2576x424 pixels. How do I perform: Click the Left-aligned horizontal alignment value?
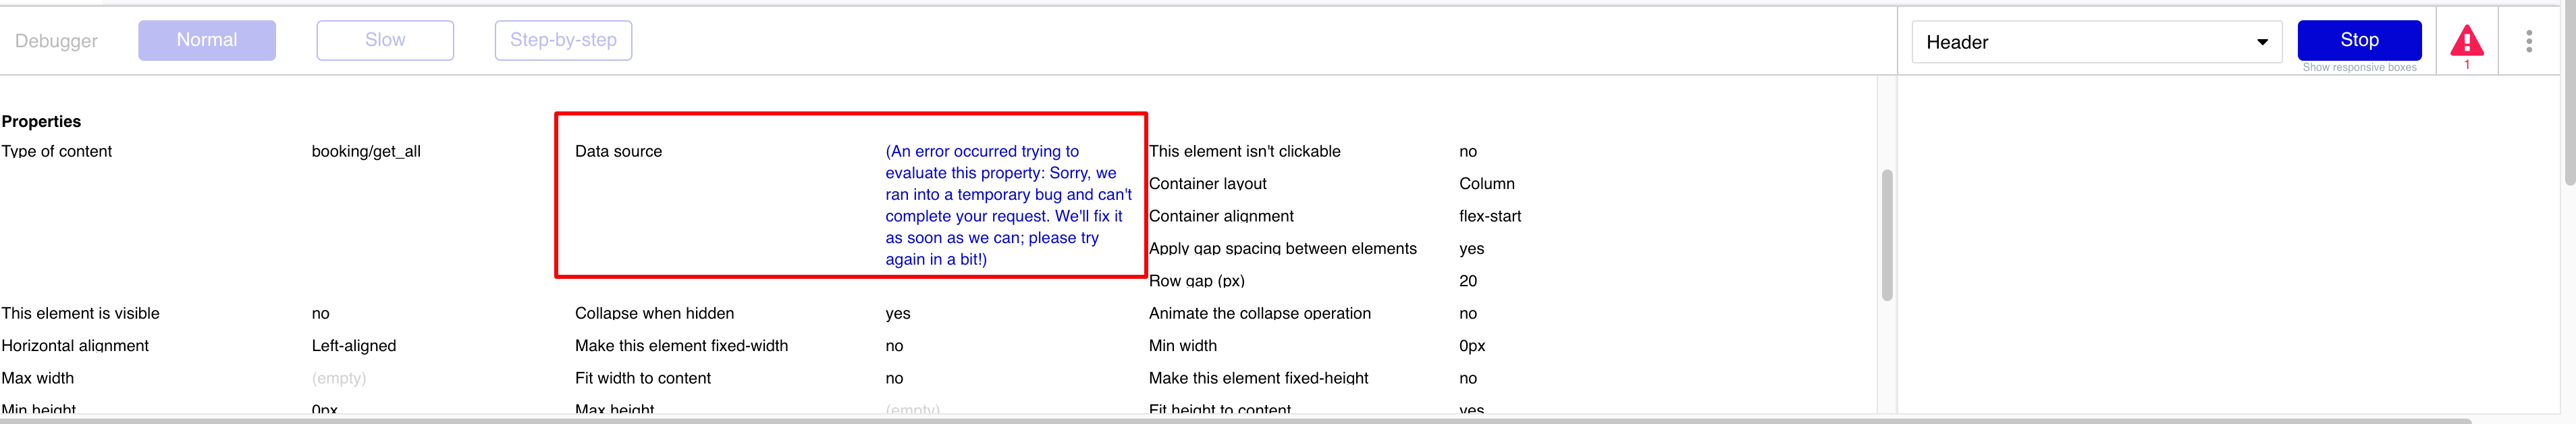pyautogui.click(x=354, y=346)
